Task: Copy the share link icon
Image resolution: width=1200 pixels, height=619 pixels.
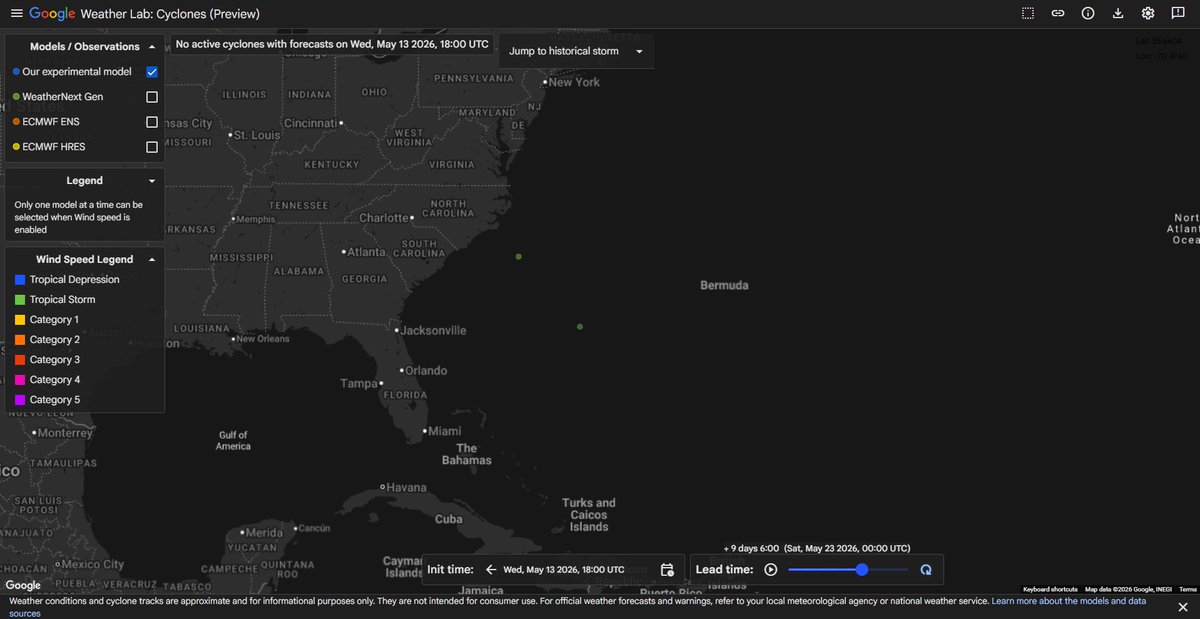Action: (1058, 14)
